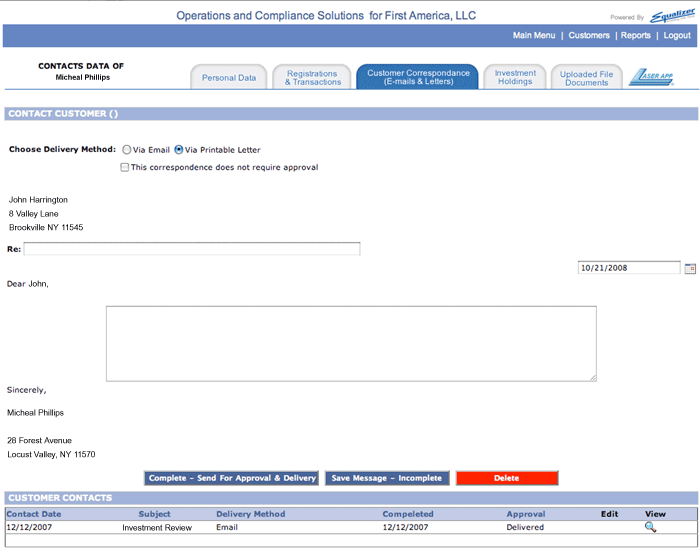Select Via Email delivery method

127,150
